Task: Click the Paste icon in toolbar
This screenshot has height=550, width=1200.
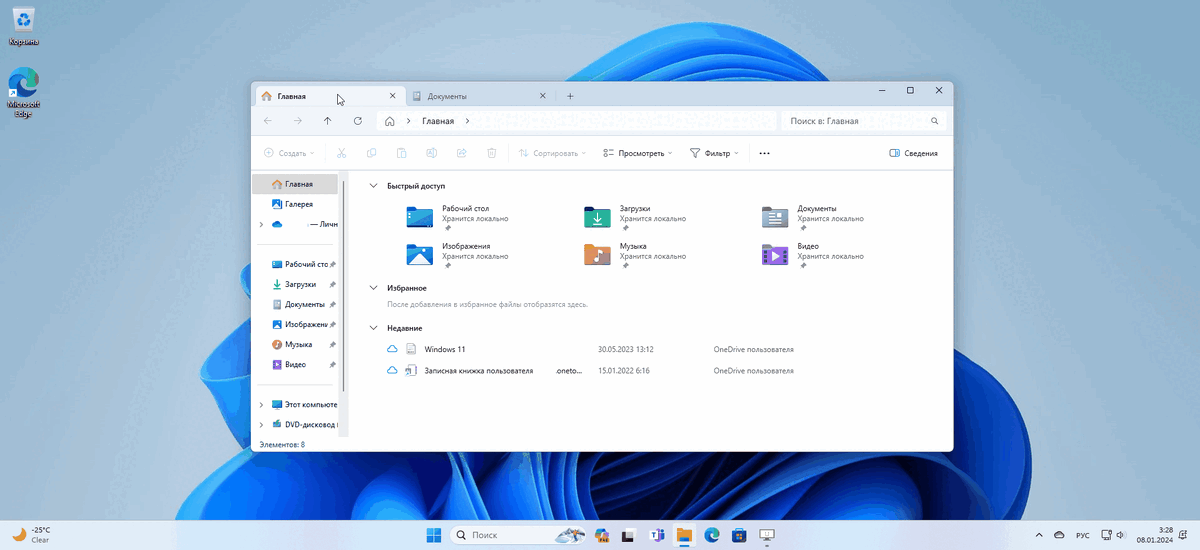Action: 401,153
